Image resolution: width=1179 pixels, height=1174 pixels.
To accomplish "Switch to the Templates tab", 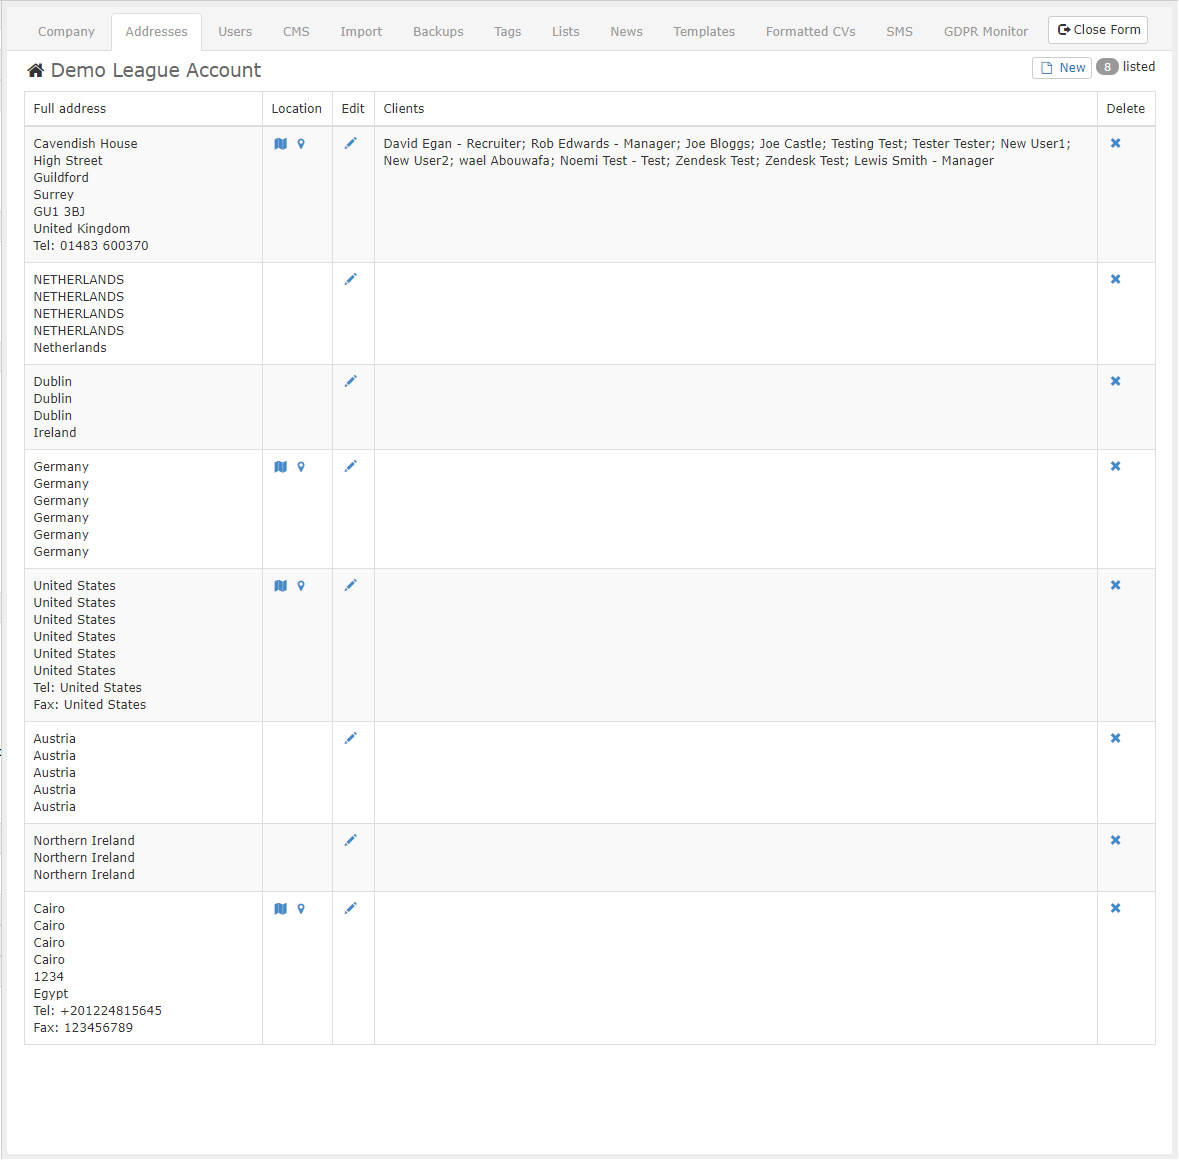I will (704, 32).
